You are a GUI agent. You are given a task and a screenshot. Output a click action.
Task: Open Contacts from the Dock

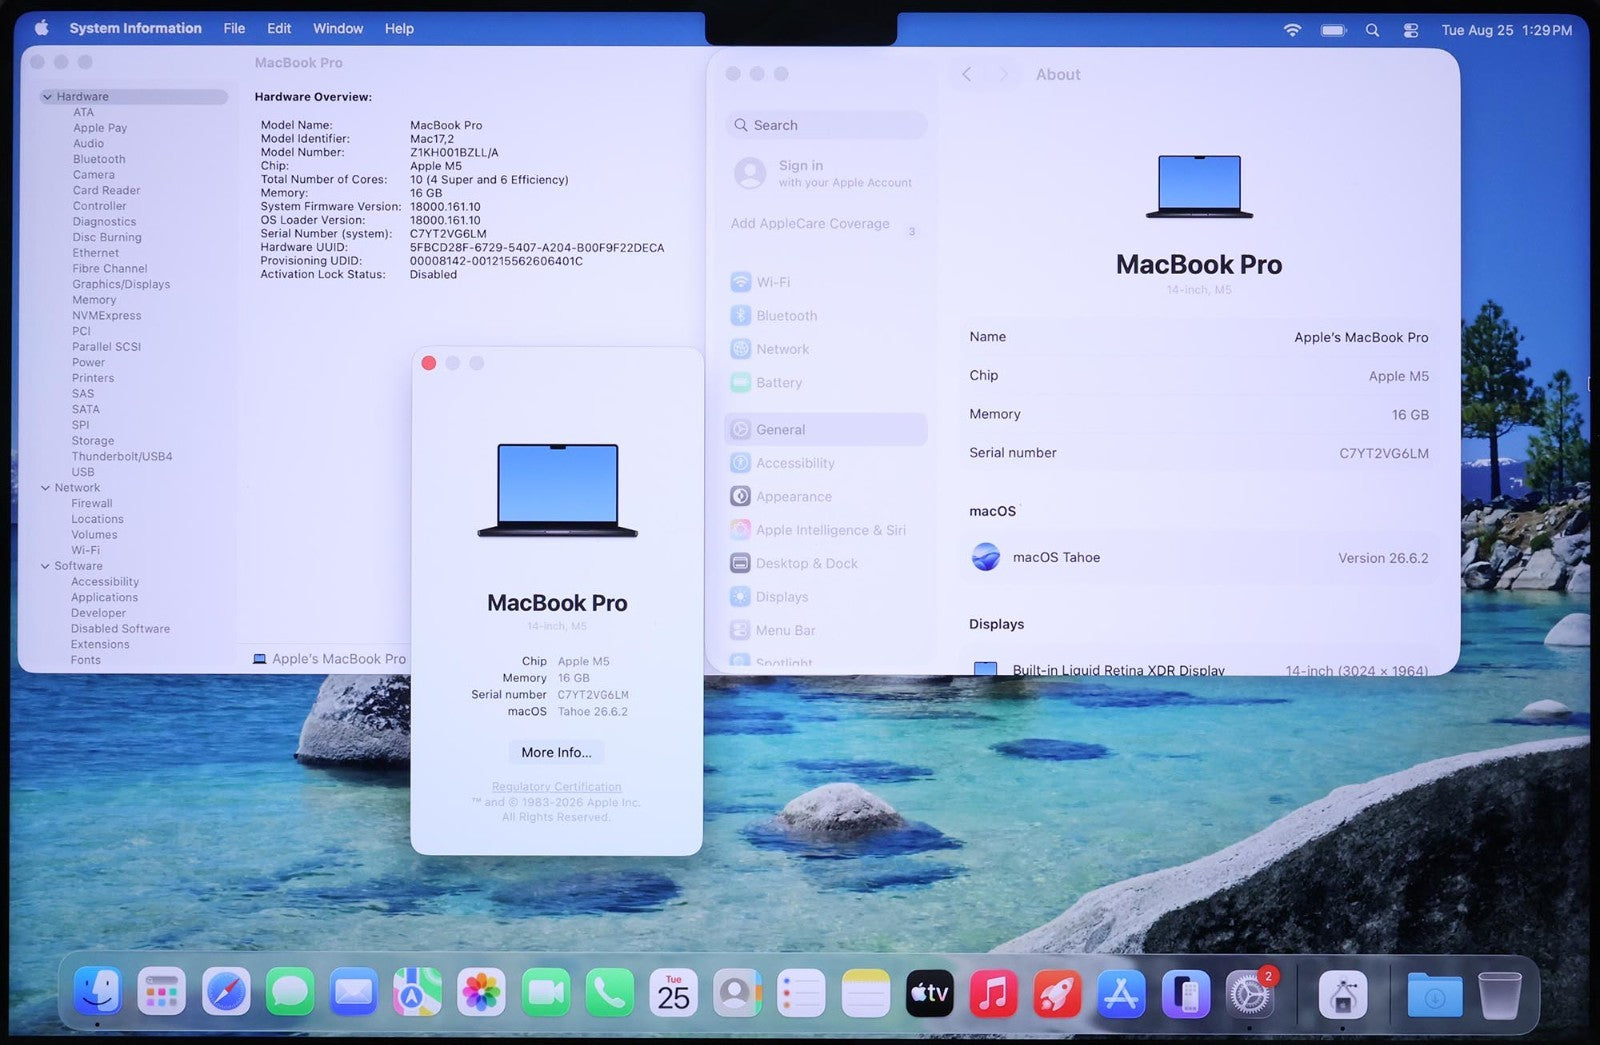point(737,992)
